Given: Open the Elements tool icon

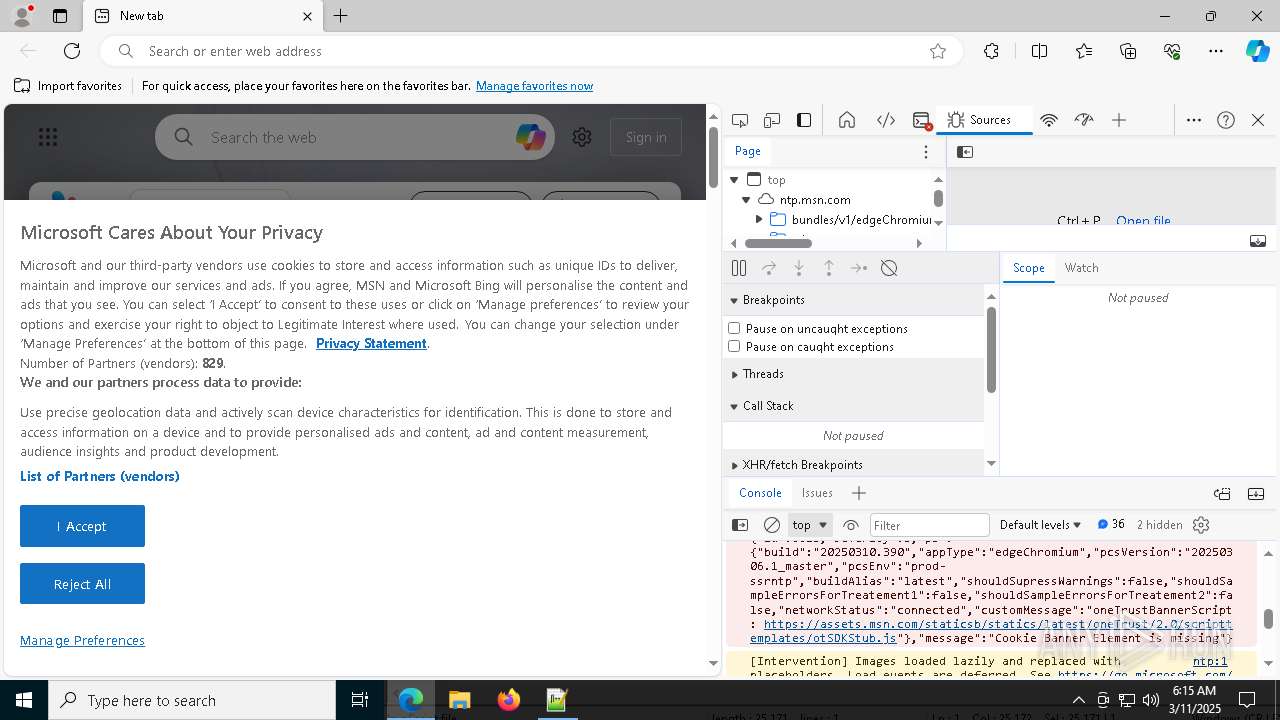Looking at the screenshot, I should click(x=886, y=120).
